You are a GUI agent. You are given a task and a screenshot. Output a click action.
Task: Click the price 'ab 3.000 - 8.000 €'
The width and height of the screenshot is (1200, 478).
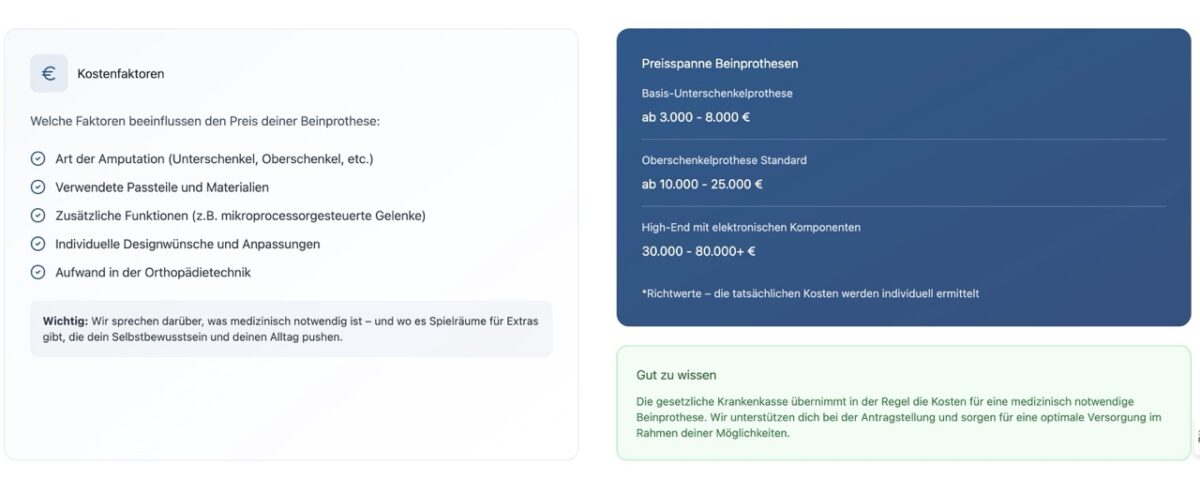696,117
